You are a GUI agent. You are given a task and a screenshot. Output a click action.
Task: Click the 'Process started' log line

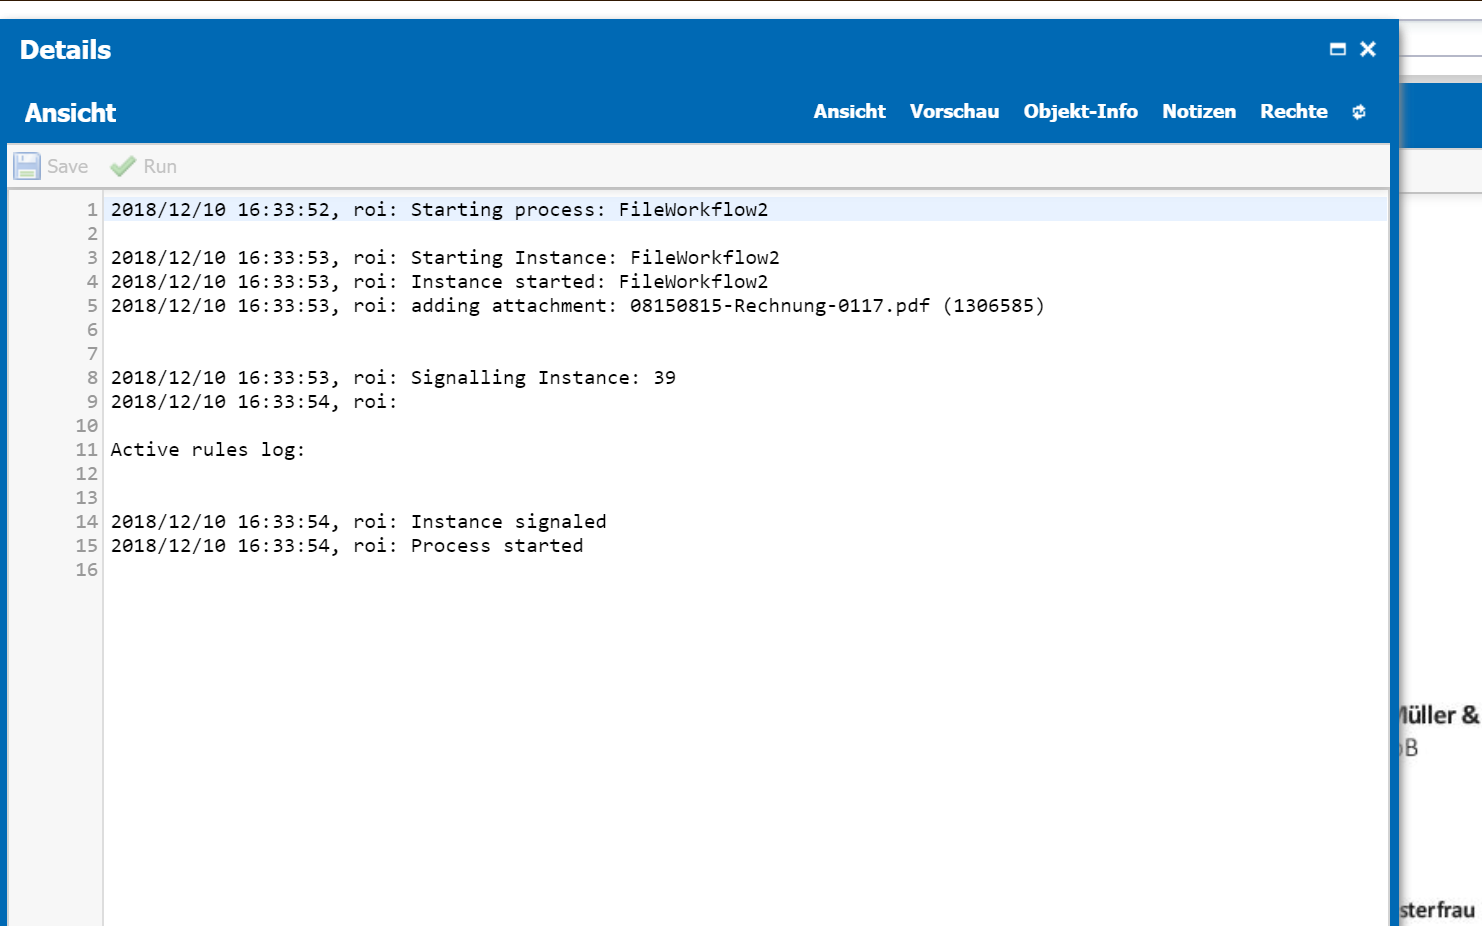click(347, 545)
